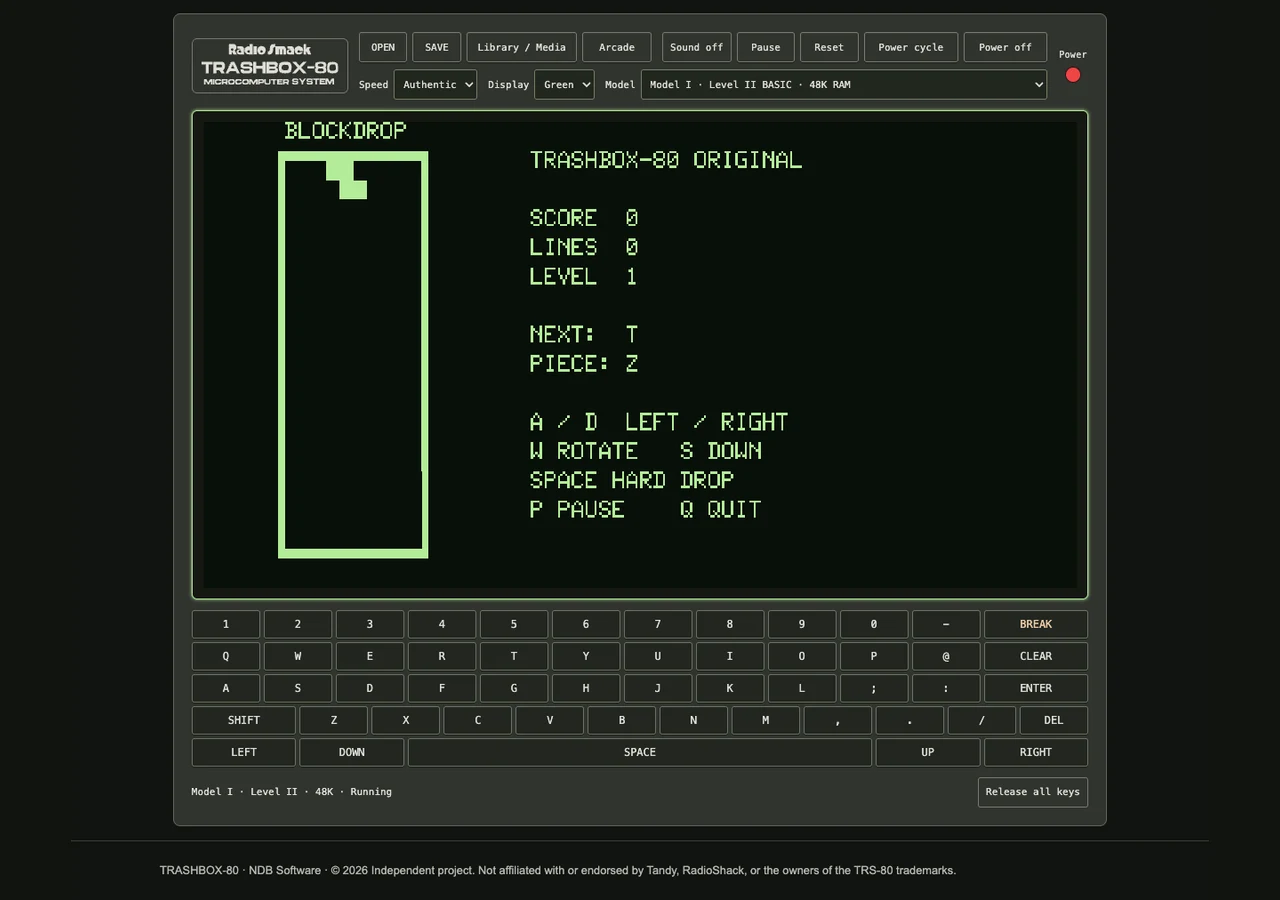The width and height of the screenshot is (1280, 900).
Task: Open the Arcade menu
Action: [617, 47]
